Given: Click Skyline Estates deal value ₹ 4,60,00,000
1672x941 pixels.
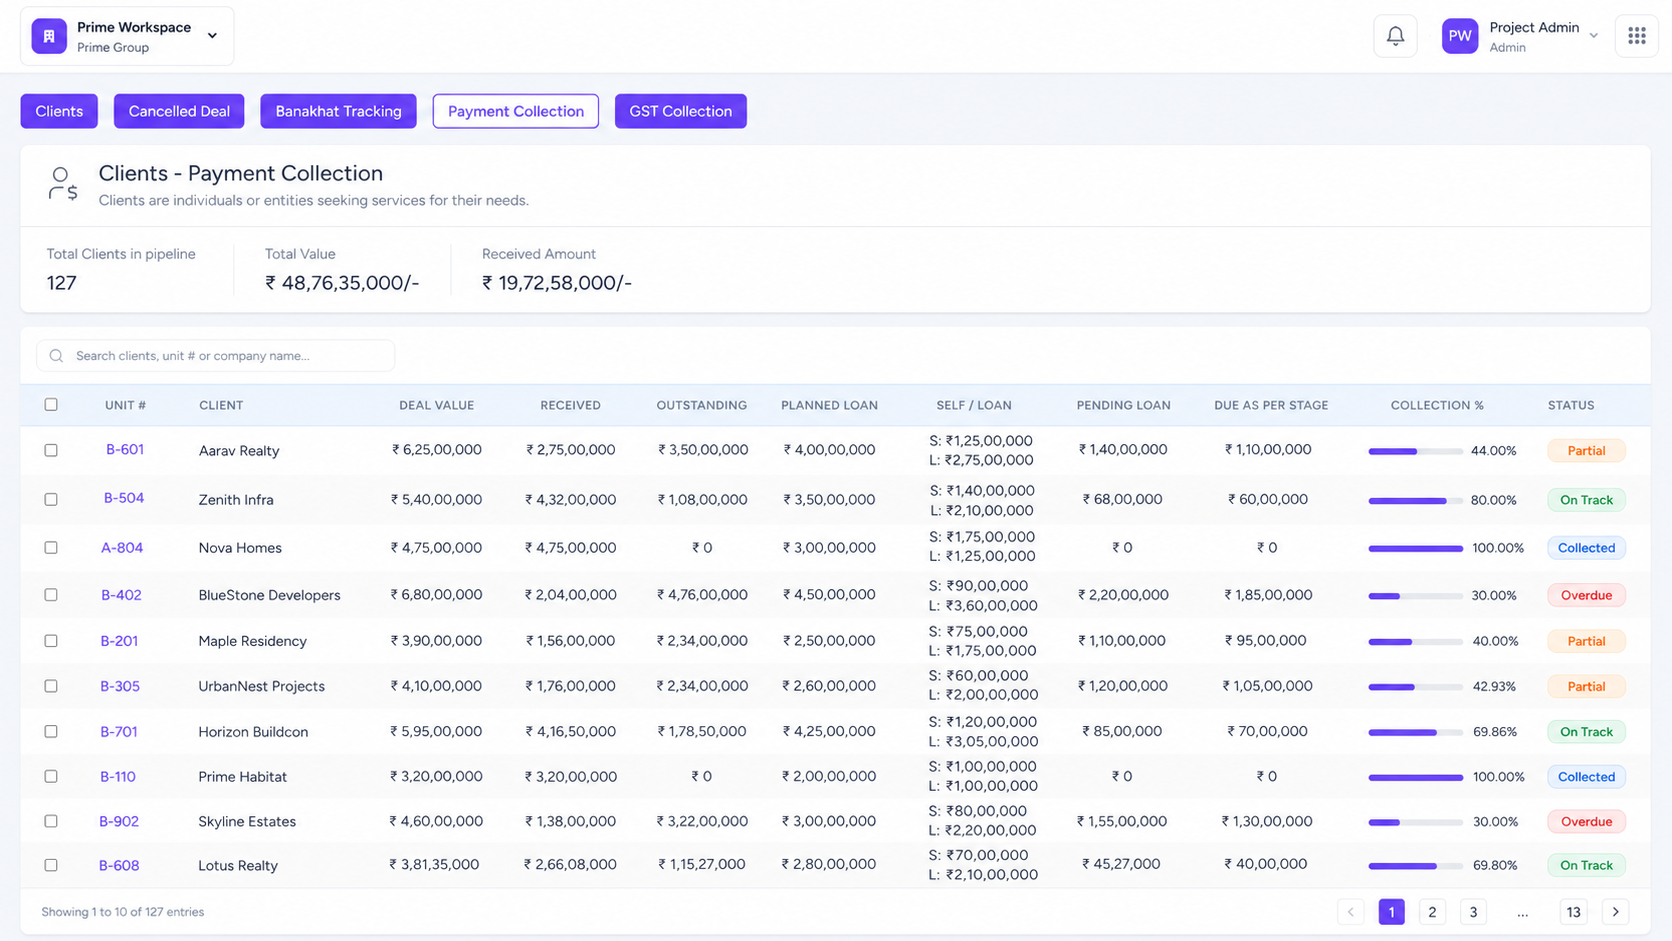Looking at the screenshot, I should point(436,821).
